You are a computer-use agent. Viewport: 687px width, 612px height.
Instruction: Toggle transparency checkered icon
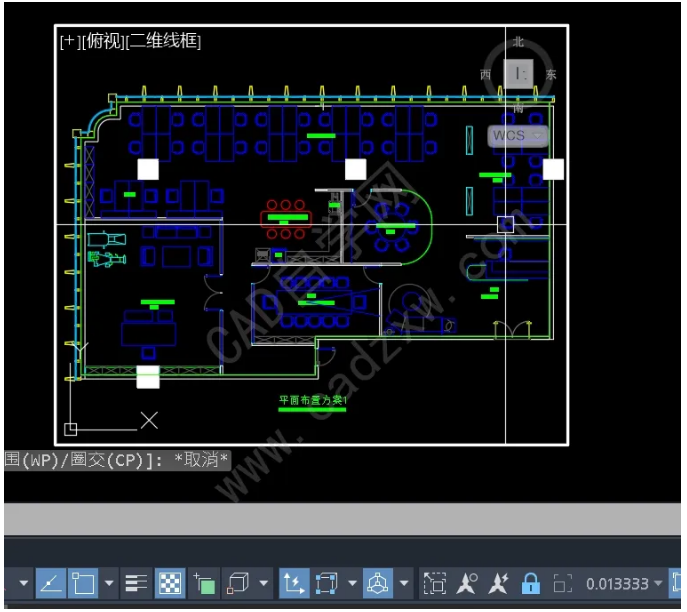pos(170,586)
